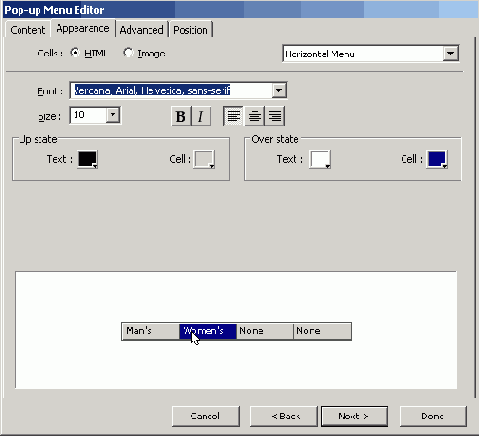Open the Position tab
This screenshot has width=479, height=436.
point(190,30)
